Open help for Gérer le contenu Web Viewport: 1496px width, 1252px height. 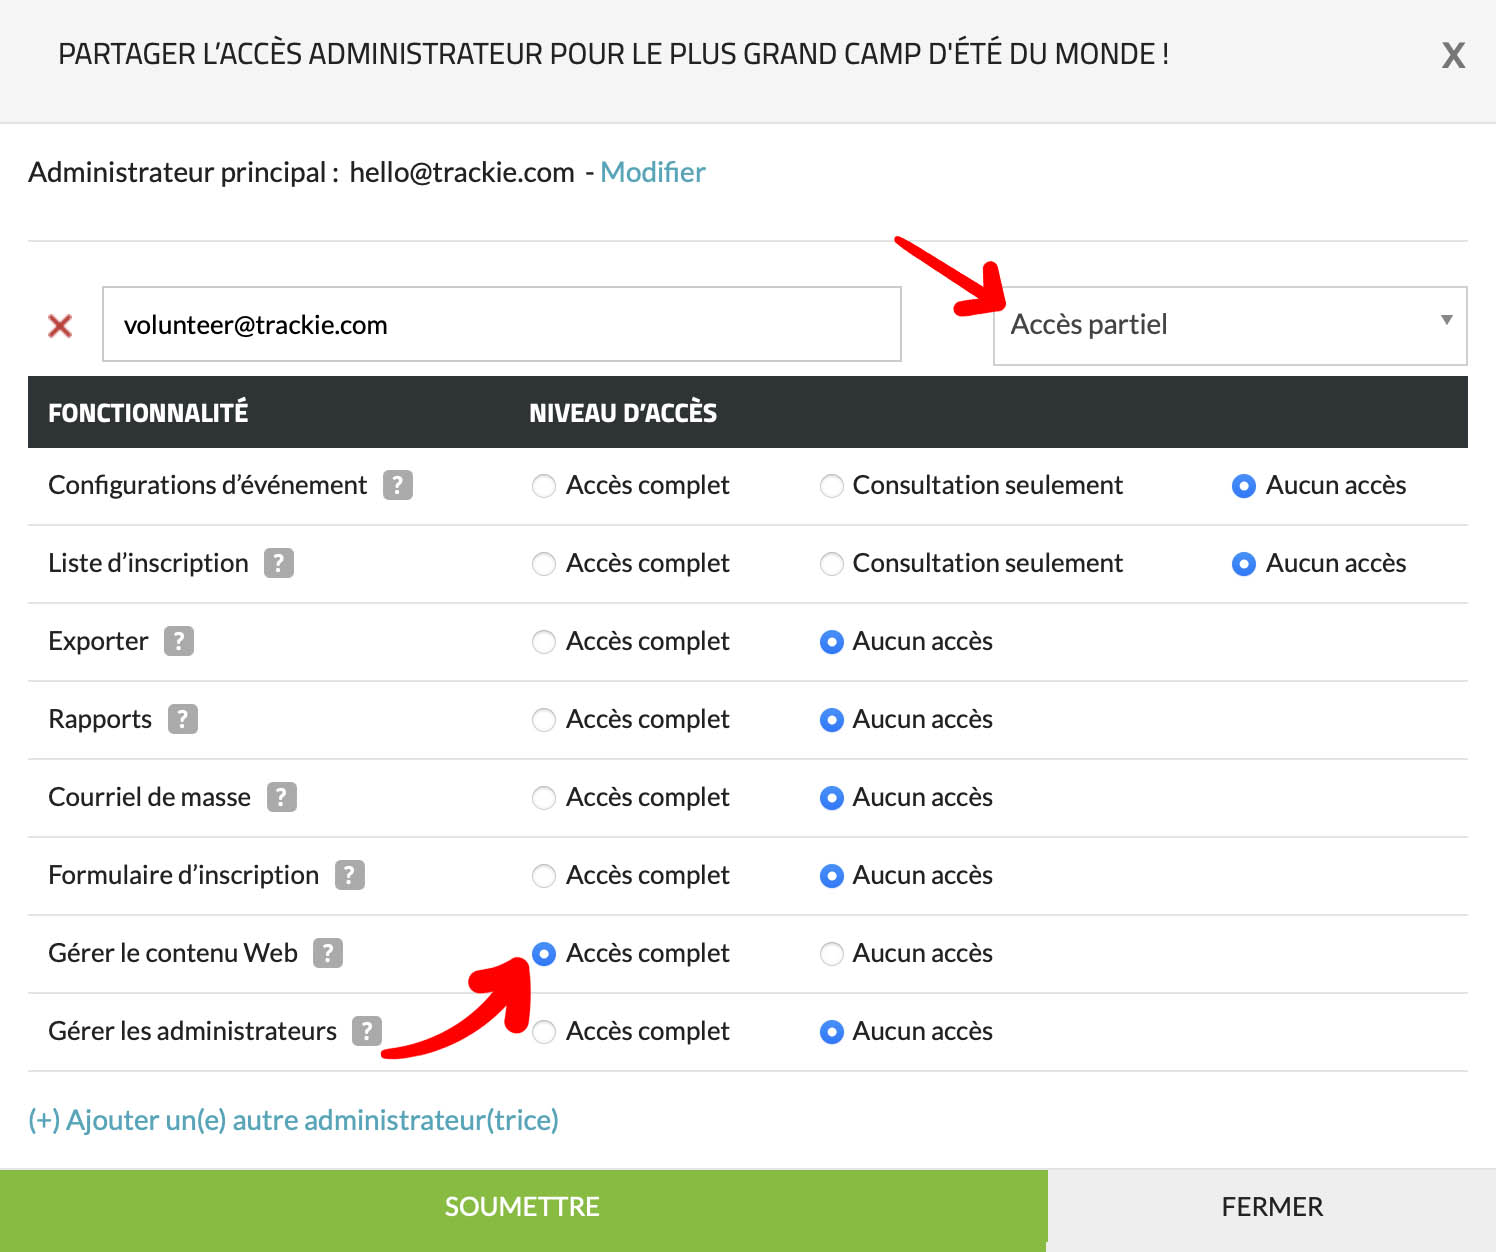327,953
